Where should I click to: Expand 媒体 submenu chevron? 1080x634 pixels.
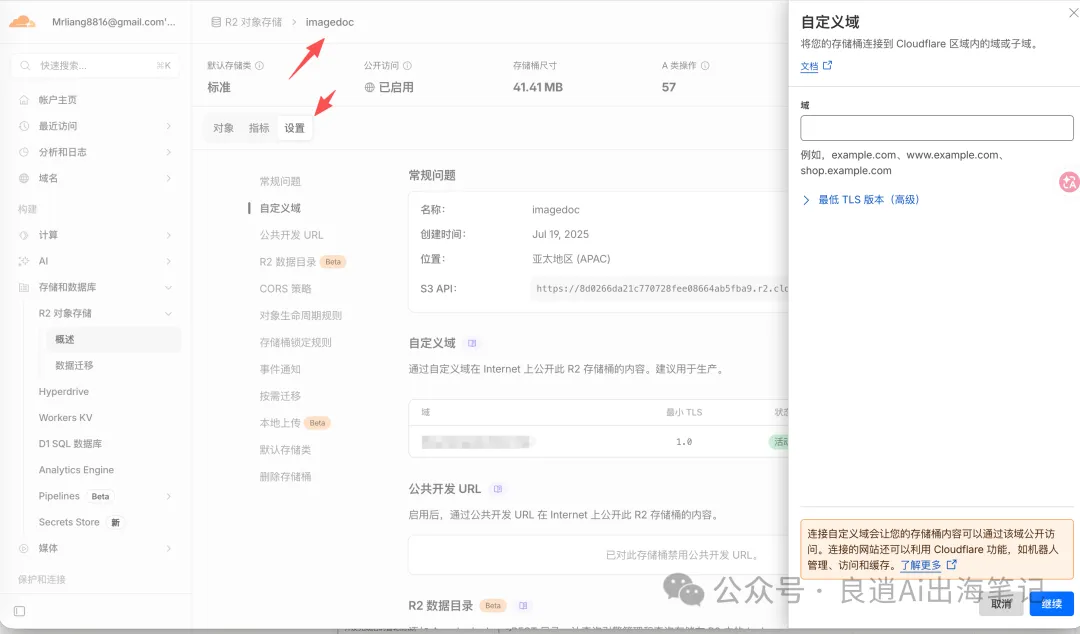169,549
